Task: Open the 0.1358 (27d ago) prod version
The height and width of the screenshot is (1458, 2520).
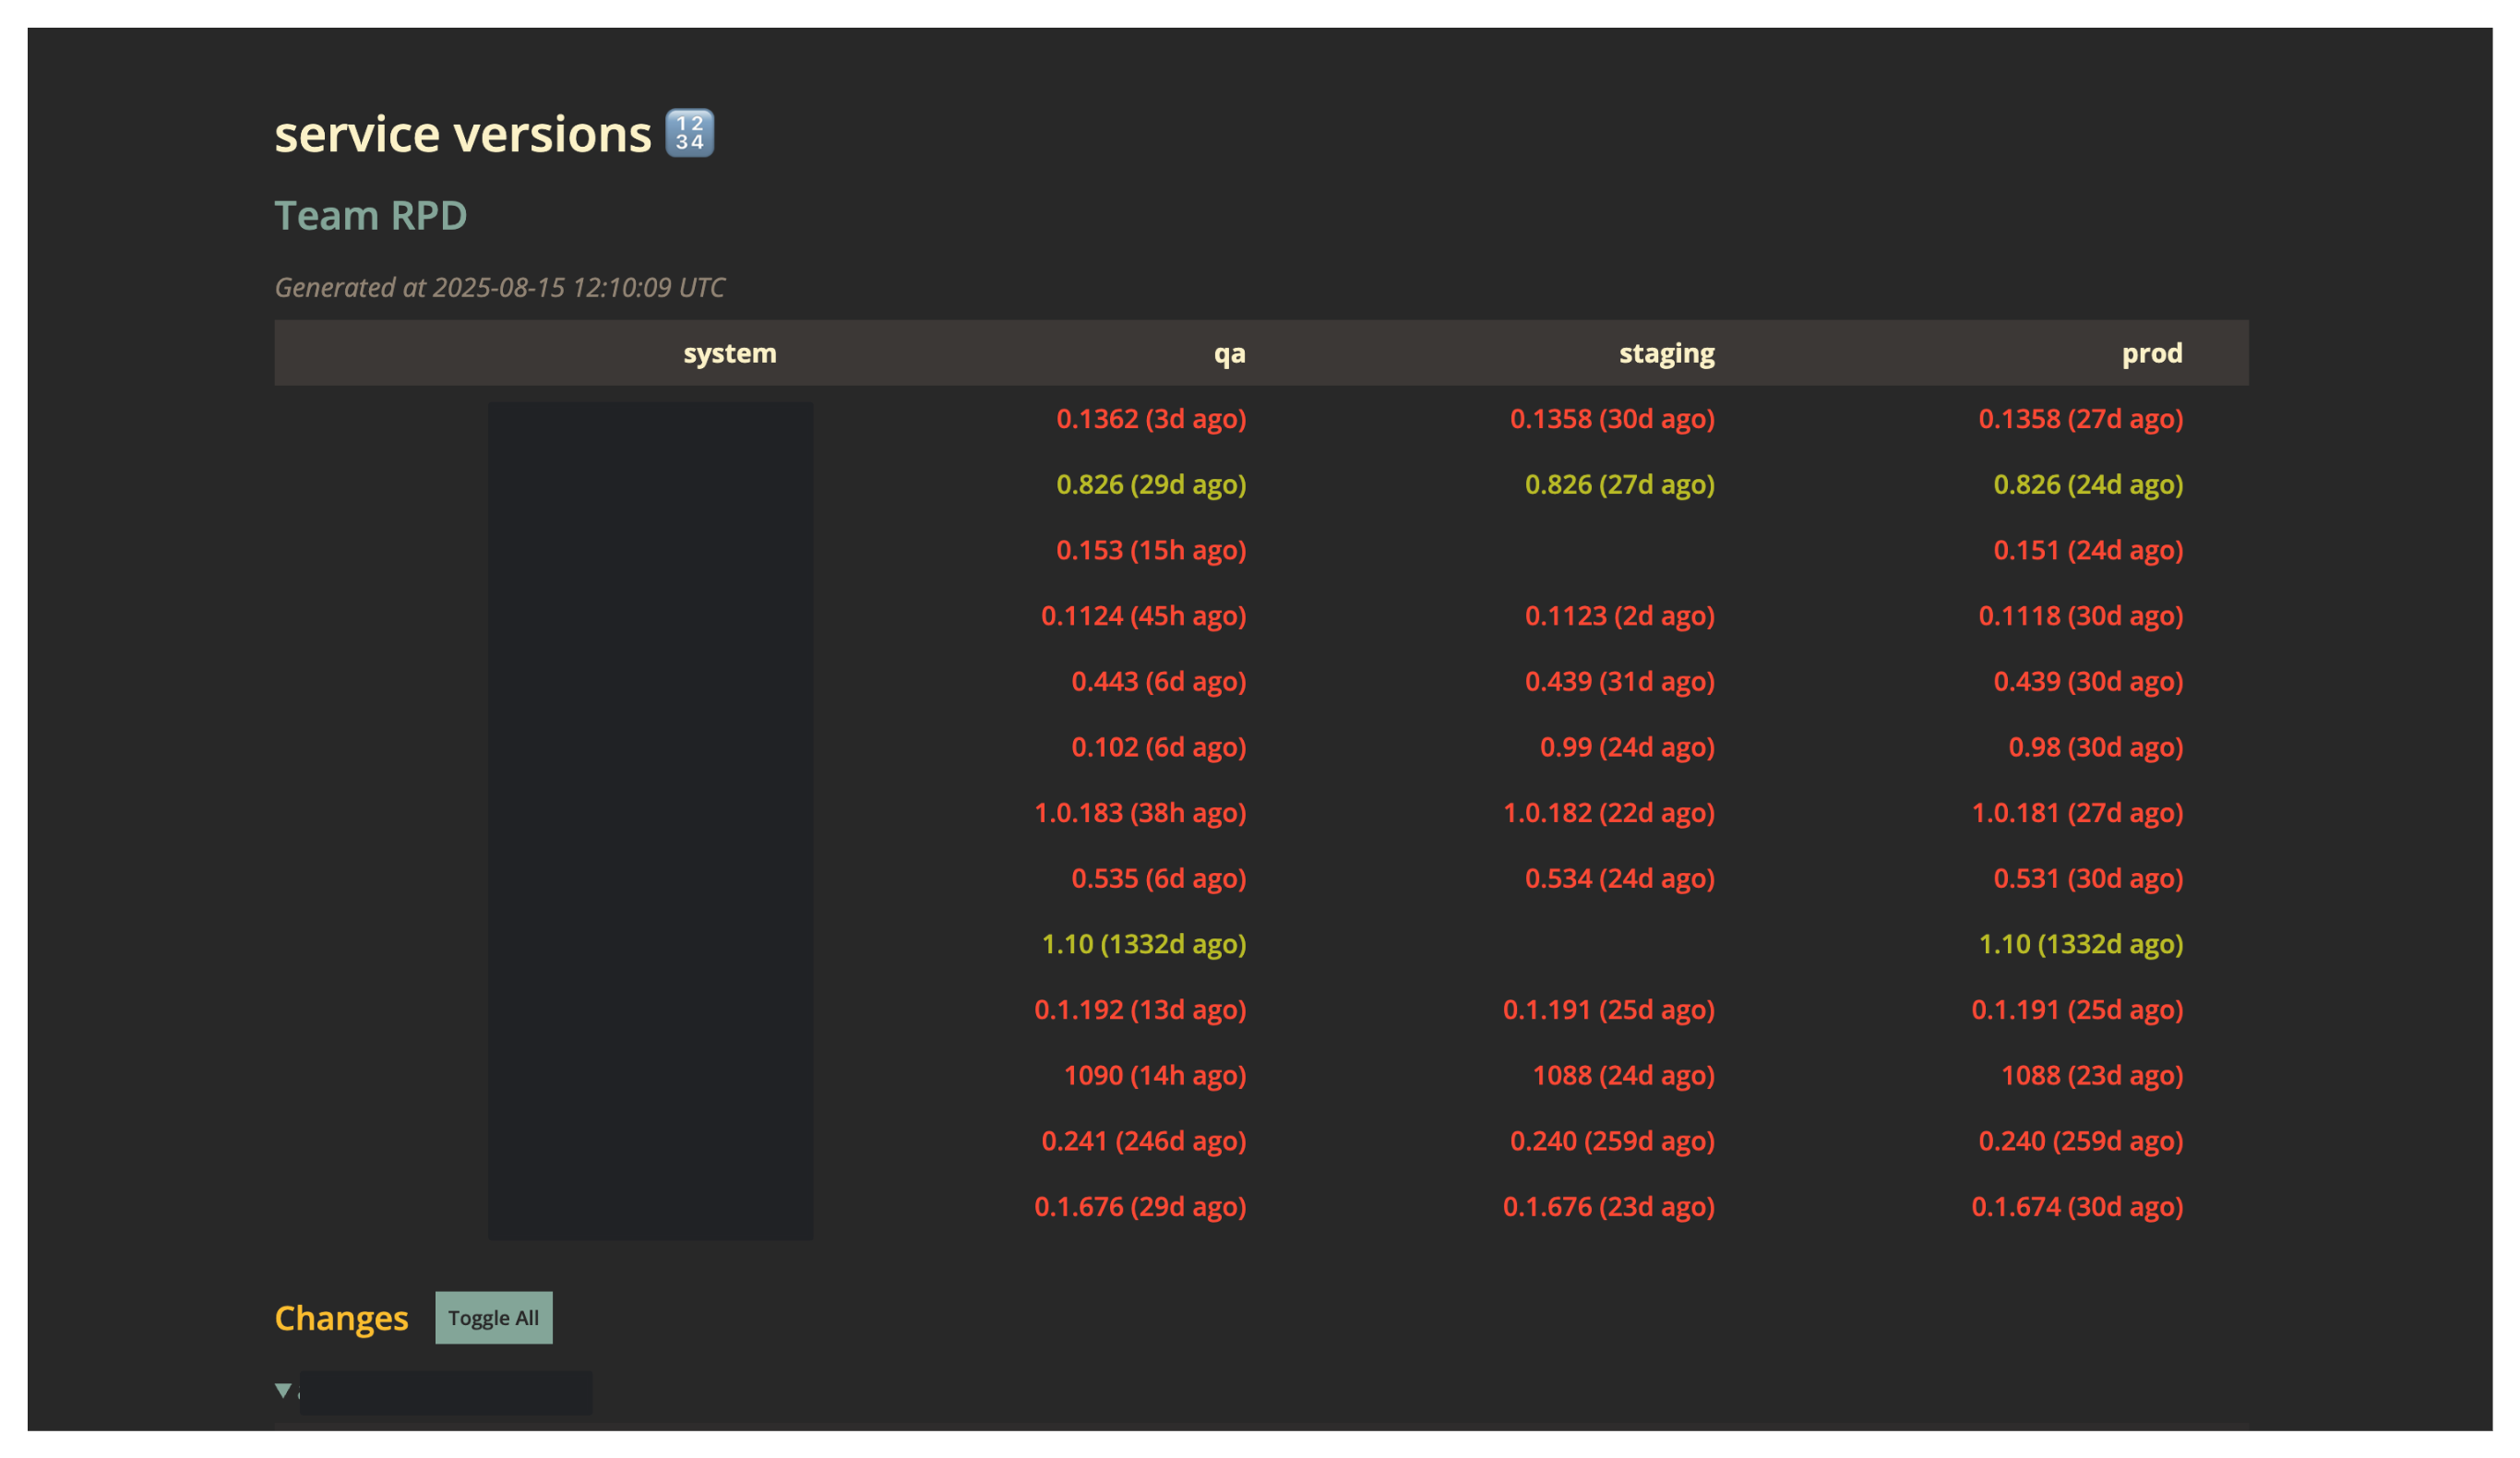Action: [2081, 419]
